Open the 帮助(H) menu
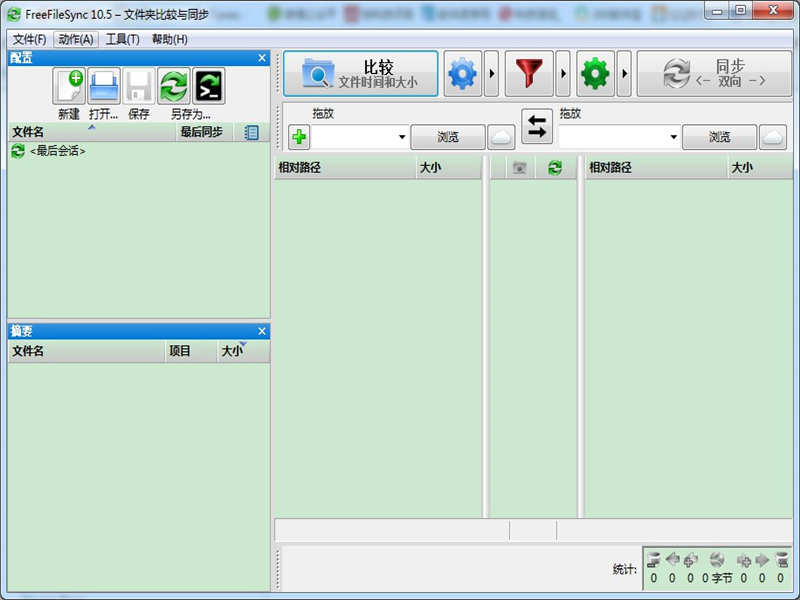This screenshot has width=800, height=600. click(169, 39)
